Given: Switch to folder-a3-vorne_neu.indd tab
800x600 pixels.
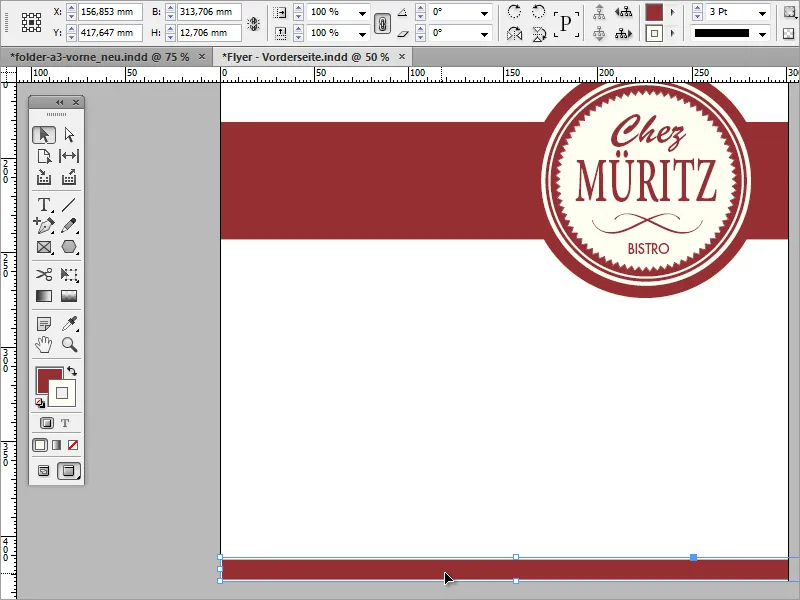Looking at the screenshot, I should [99, 57].
